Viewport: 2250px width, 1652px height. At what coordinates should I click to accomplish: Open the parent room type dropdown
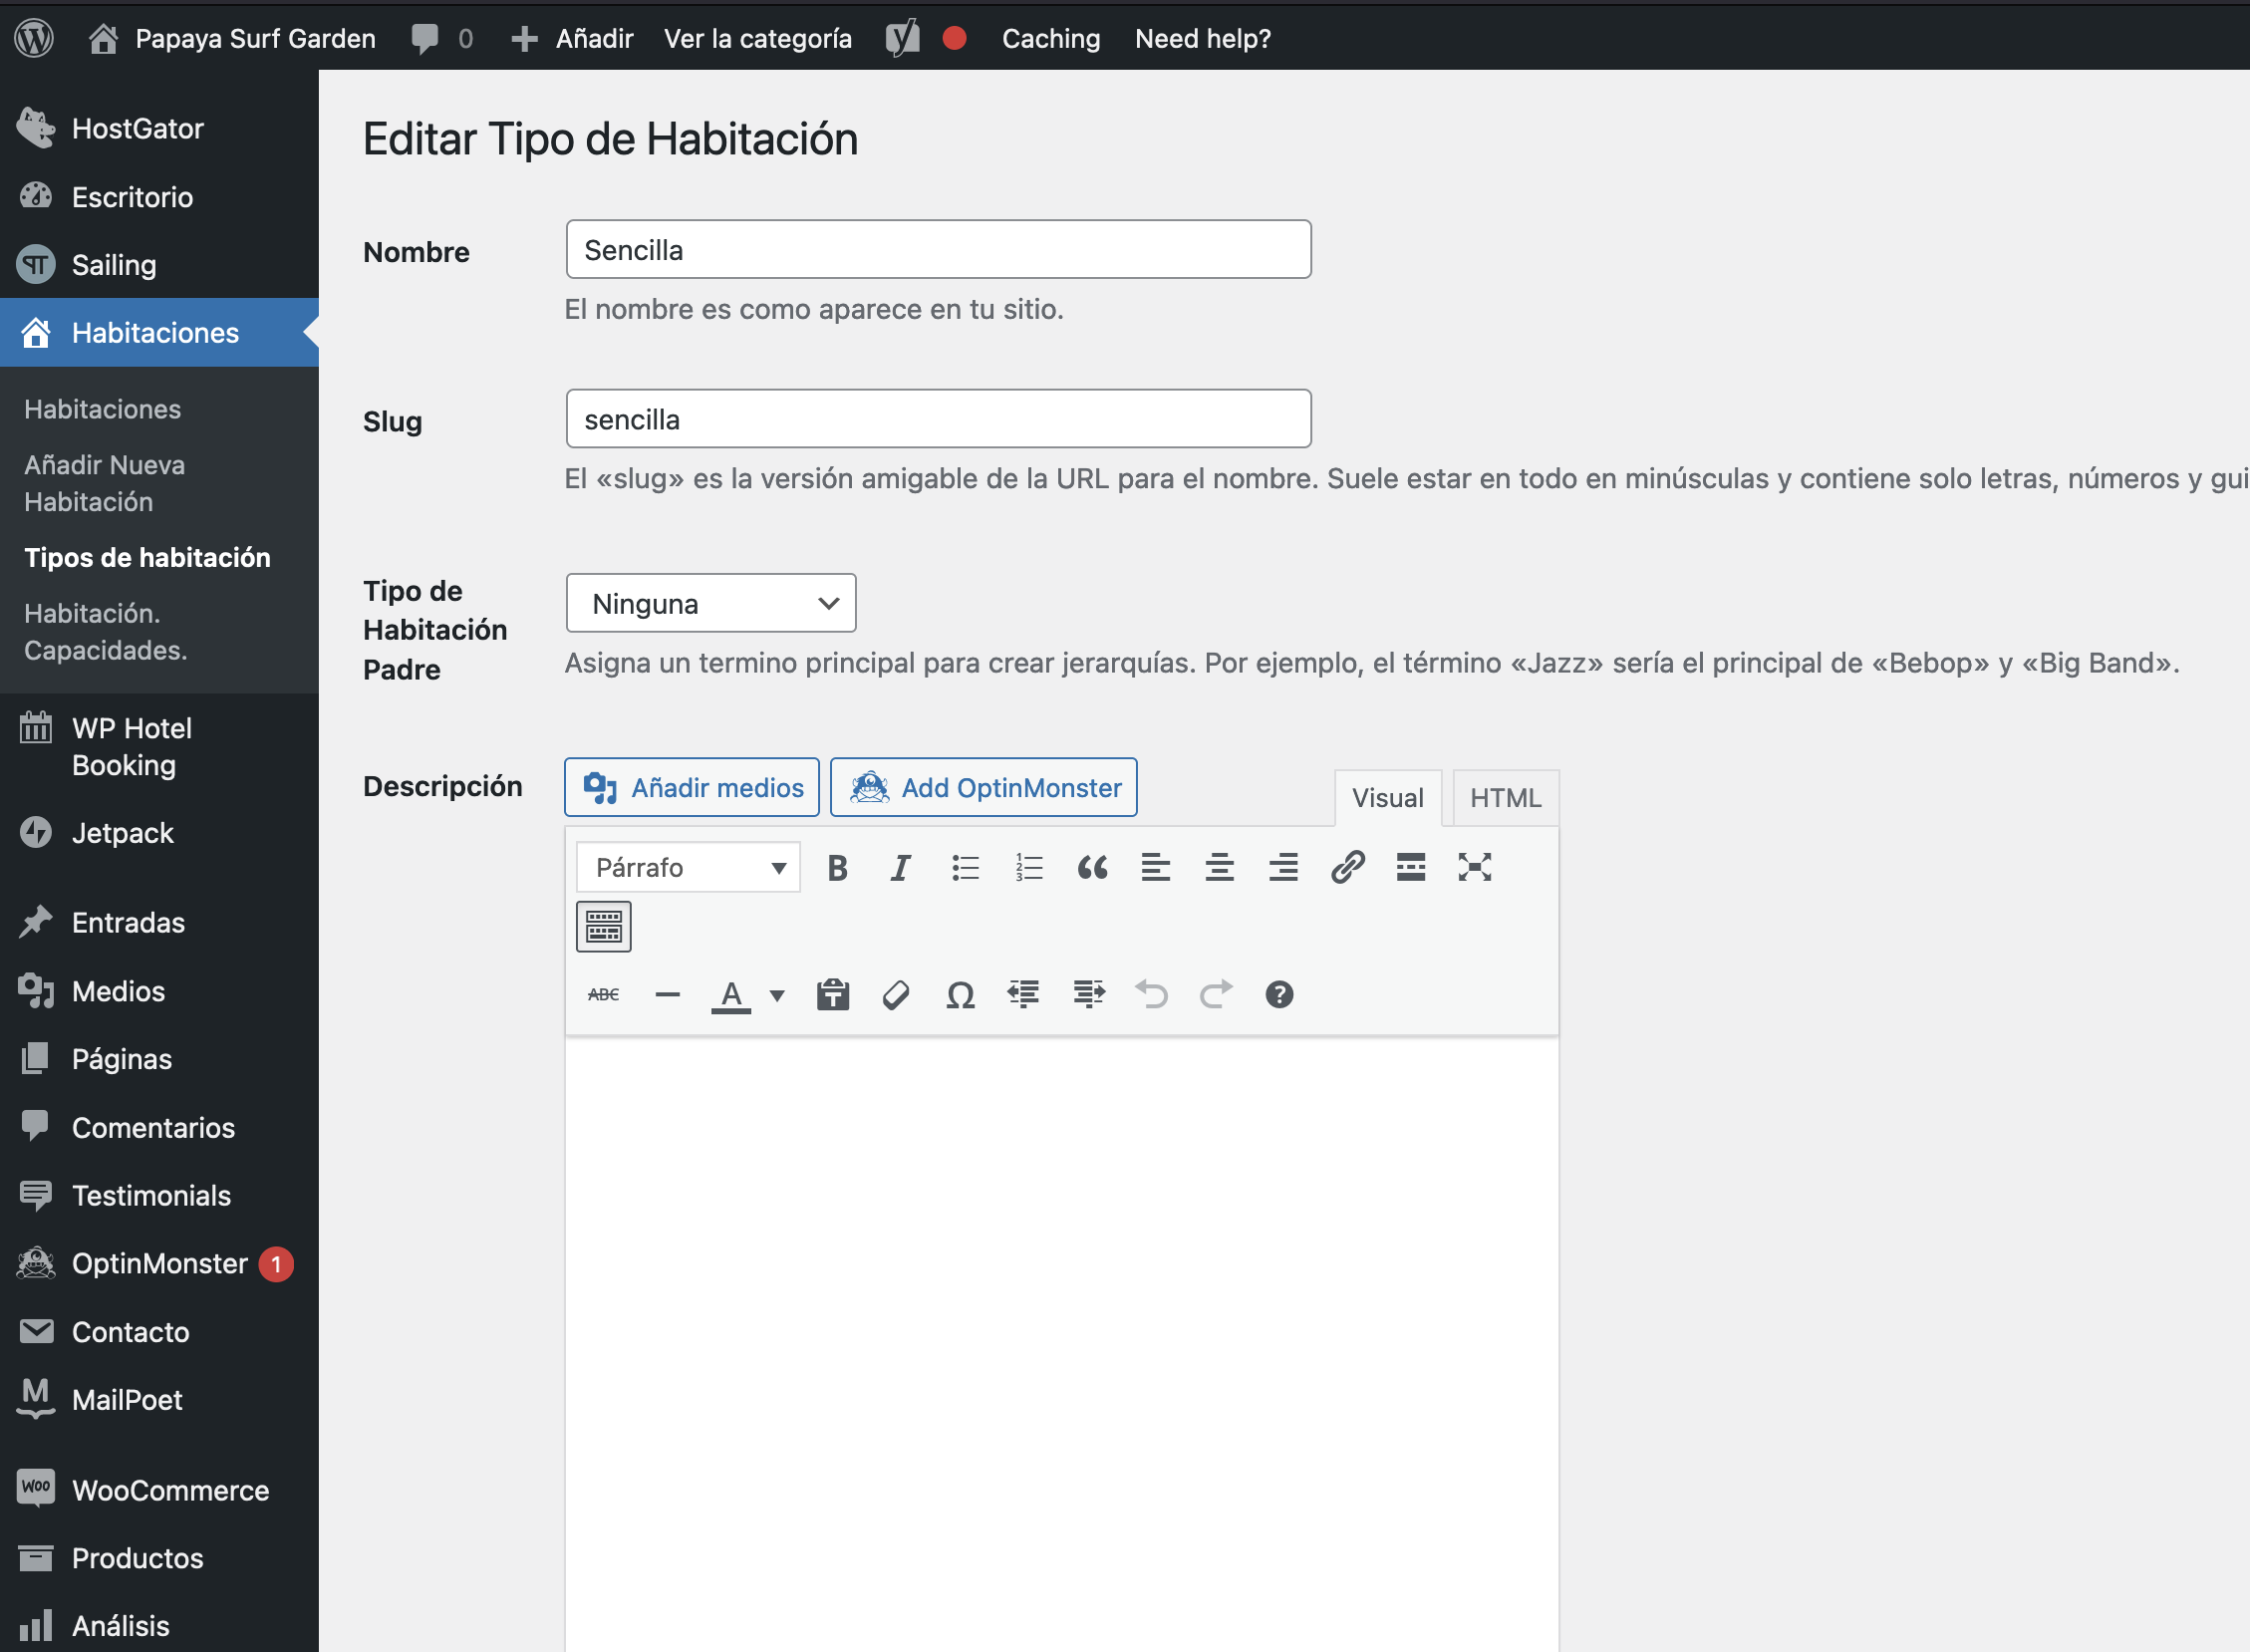coord(710,603)
